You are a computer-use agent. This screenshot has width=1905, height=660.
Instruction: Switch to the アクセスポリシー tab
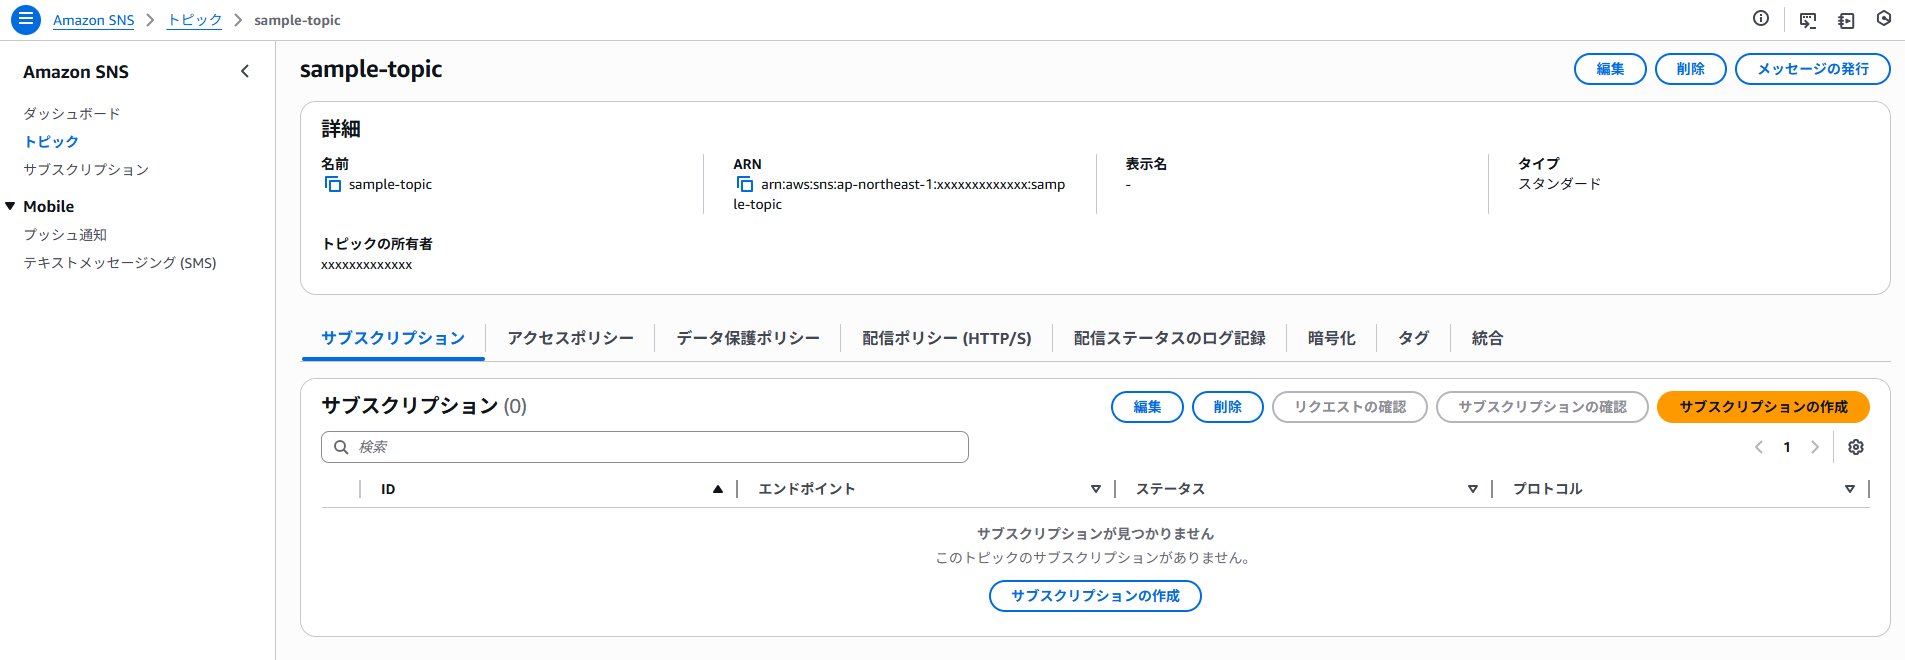tap(570, 338)
